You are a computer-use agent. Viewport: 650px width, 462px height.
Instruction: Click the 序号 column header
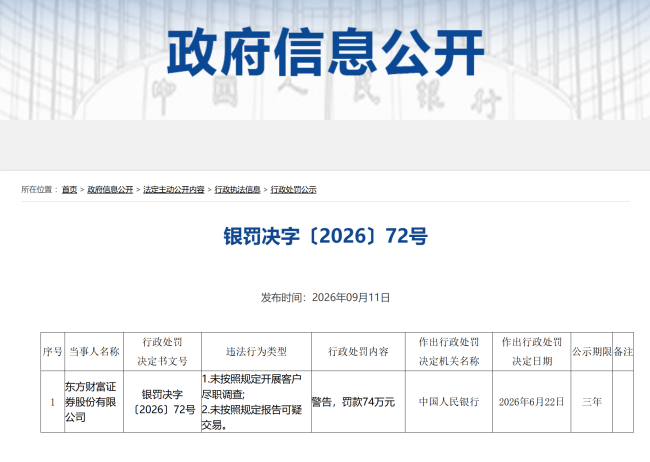pos(52,352)
